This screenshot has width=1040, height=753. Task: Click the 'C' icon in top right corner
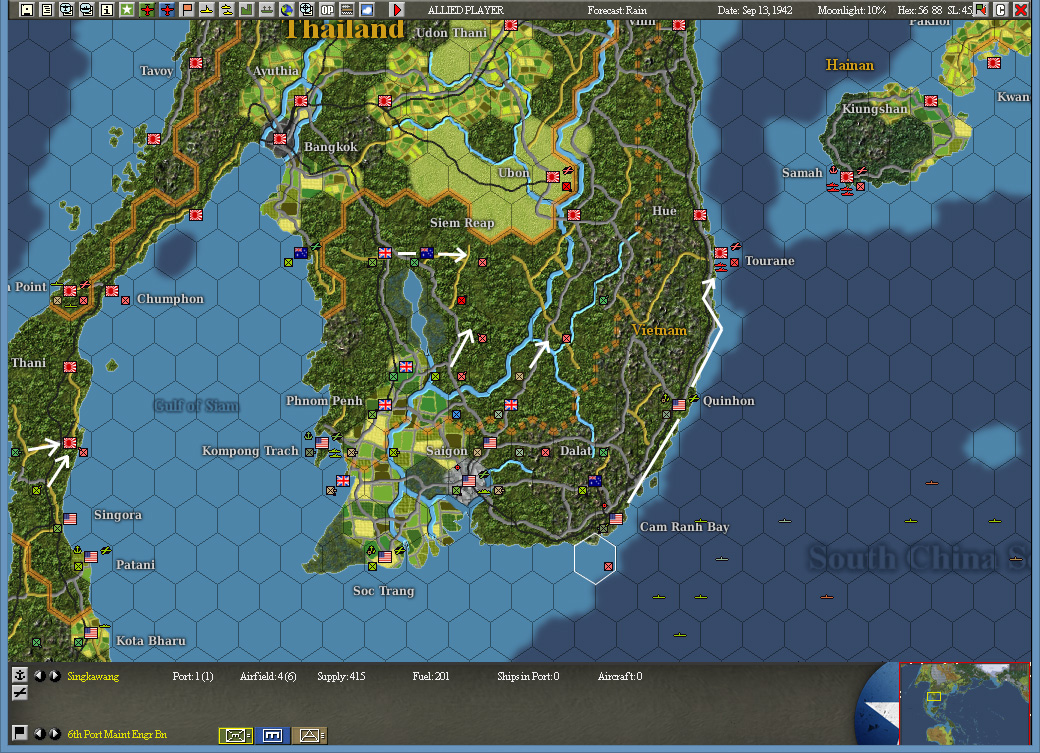[1001, 9]
